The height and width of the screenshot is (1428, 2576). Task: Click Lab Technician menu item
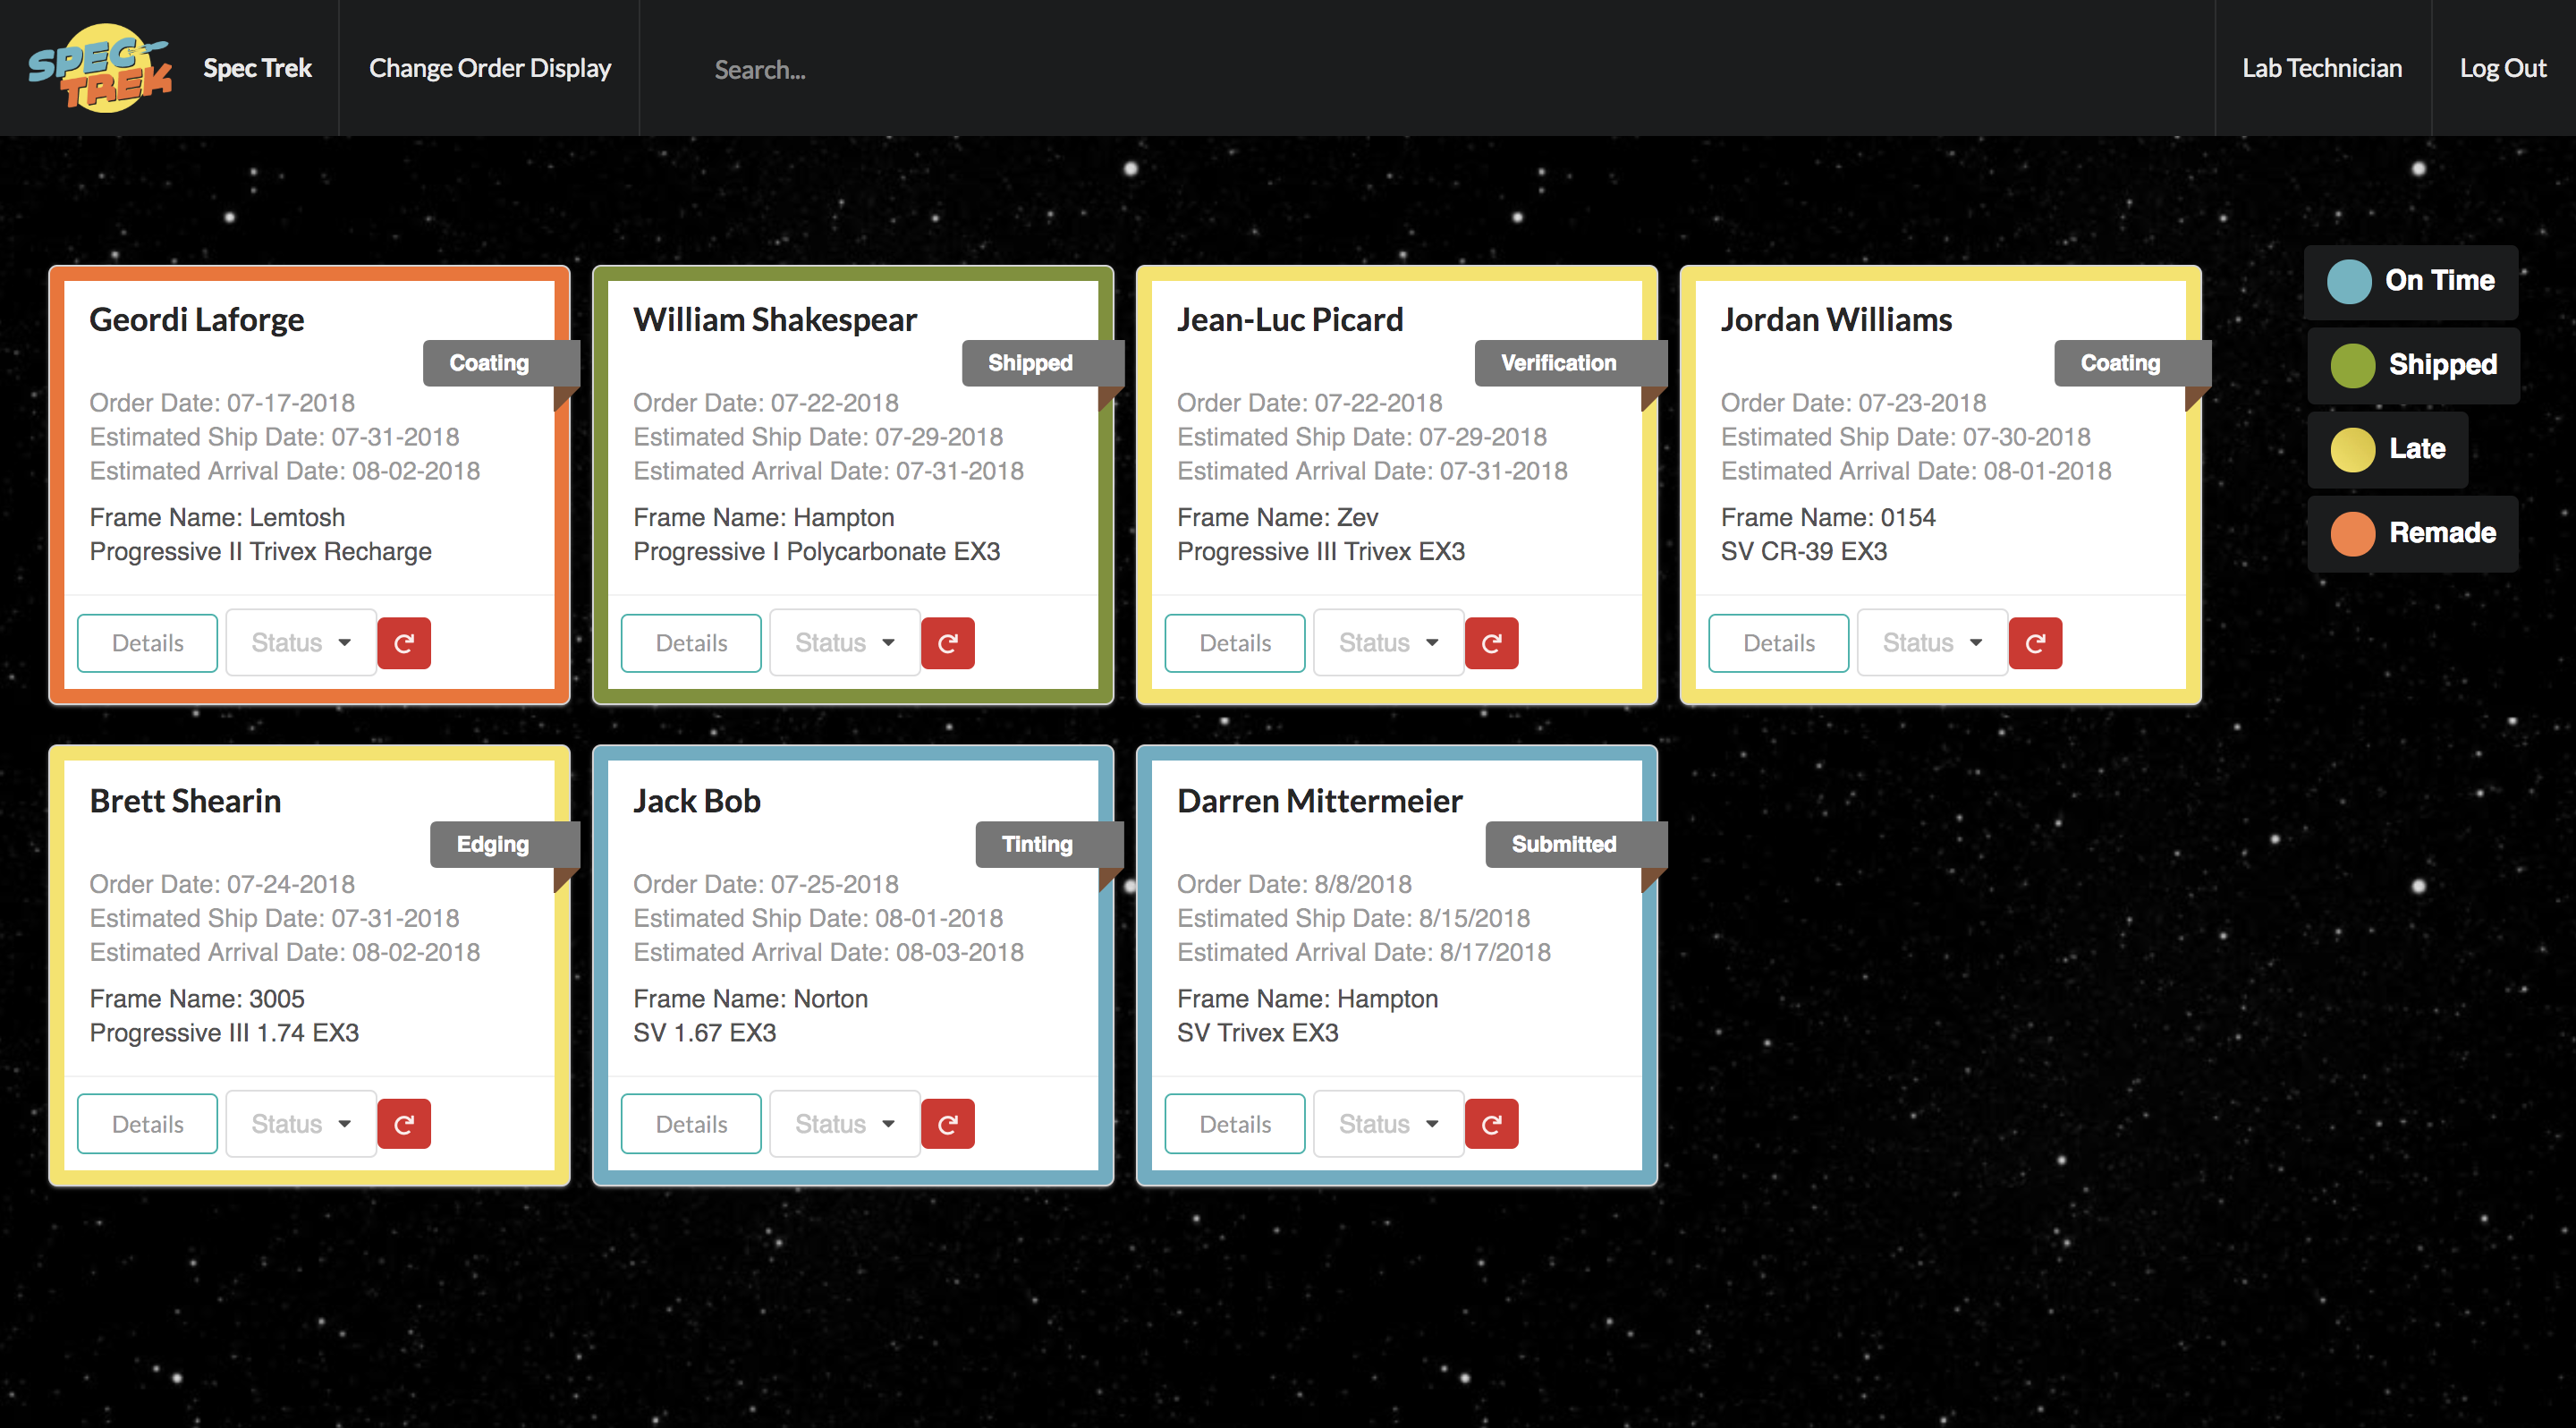(x=2321, y=68)
